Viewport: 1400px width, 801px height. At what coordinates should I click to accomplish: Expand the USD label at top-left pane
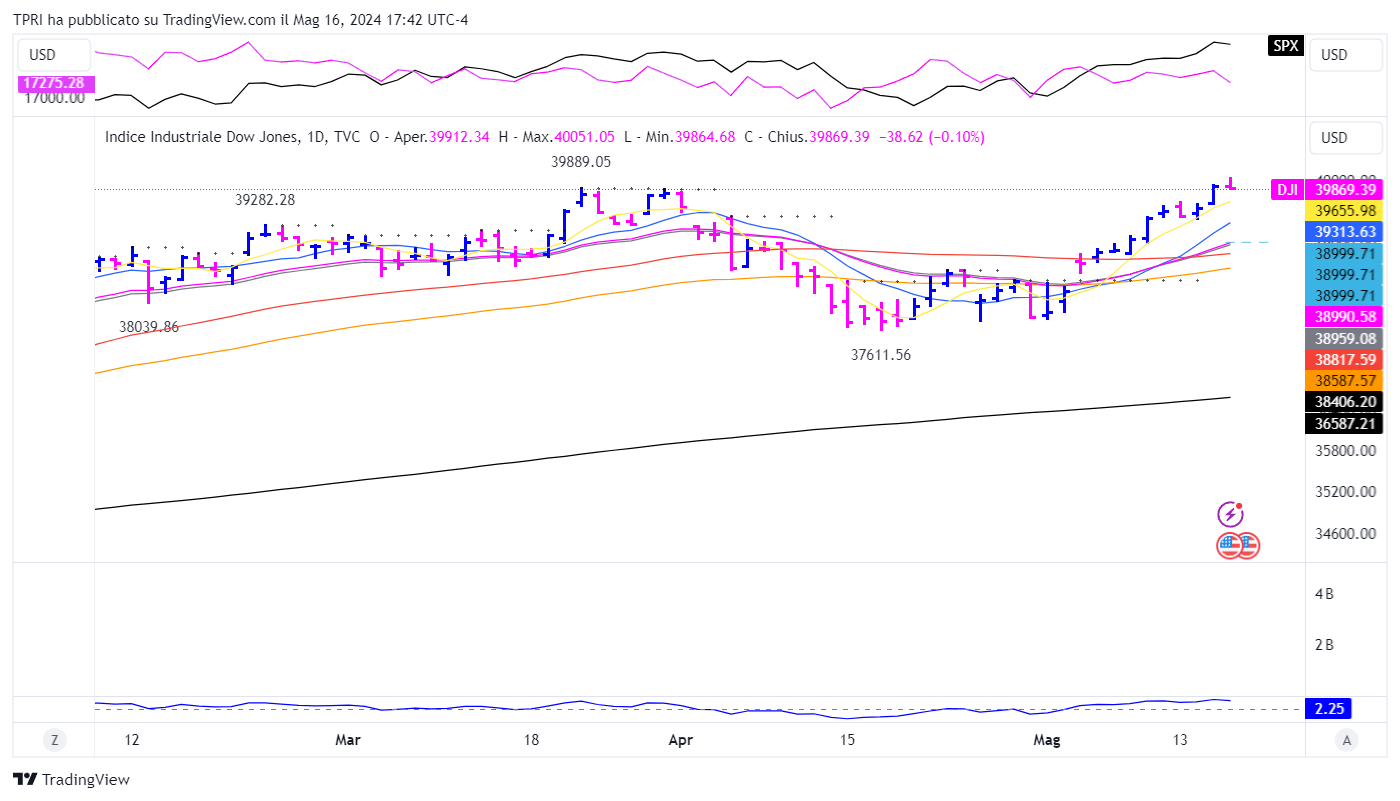[x=43, y=55]
